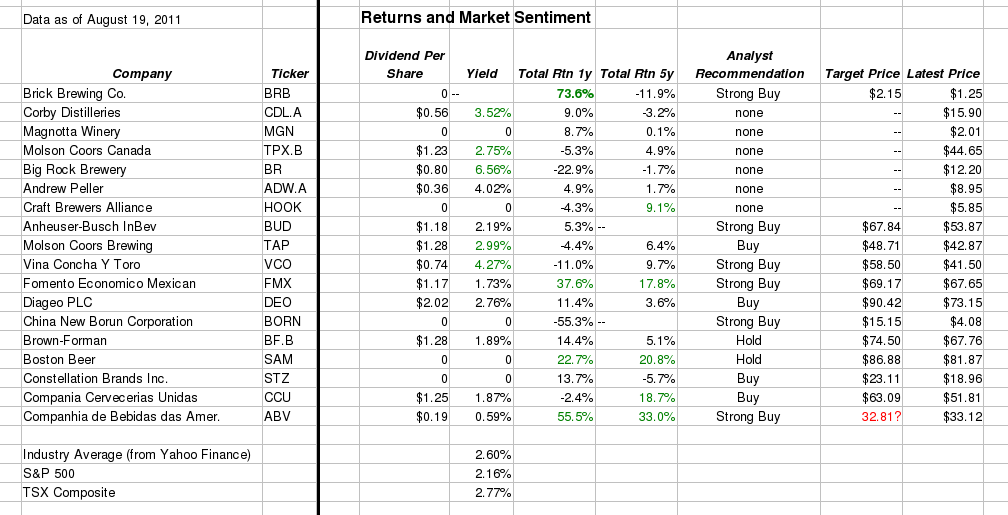This screenshot has height=515, width=1008.
Task: Select the S&P 500 label cell
Action: (x=48, y=473)
